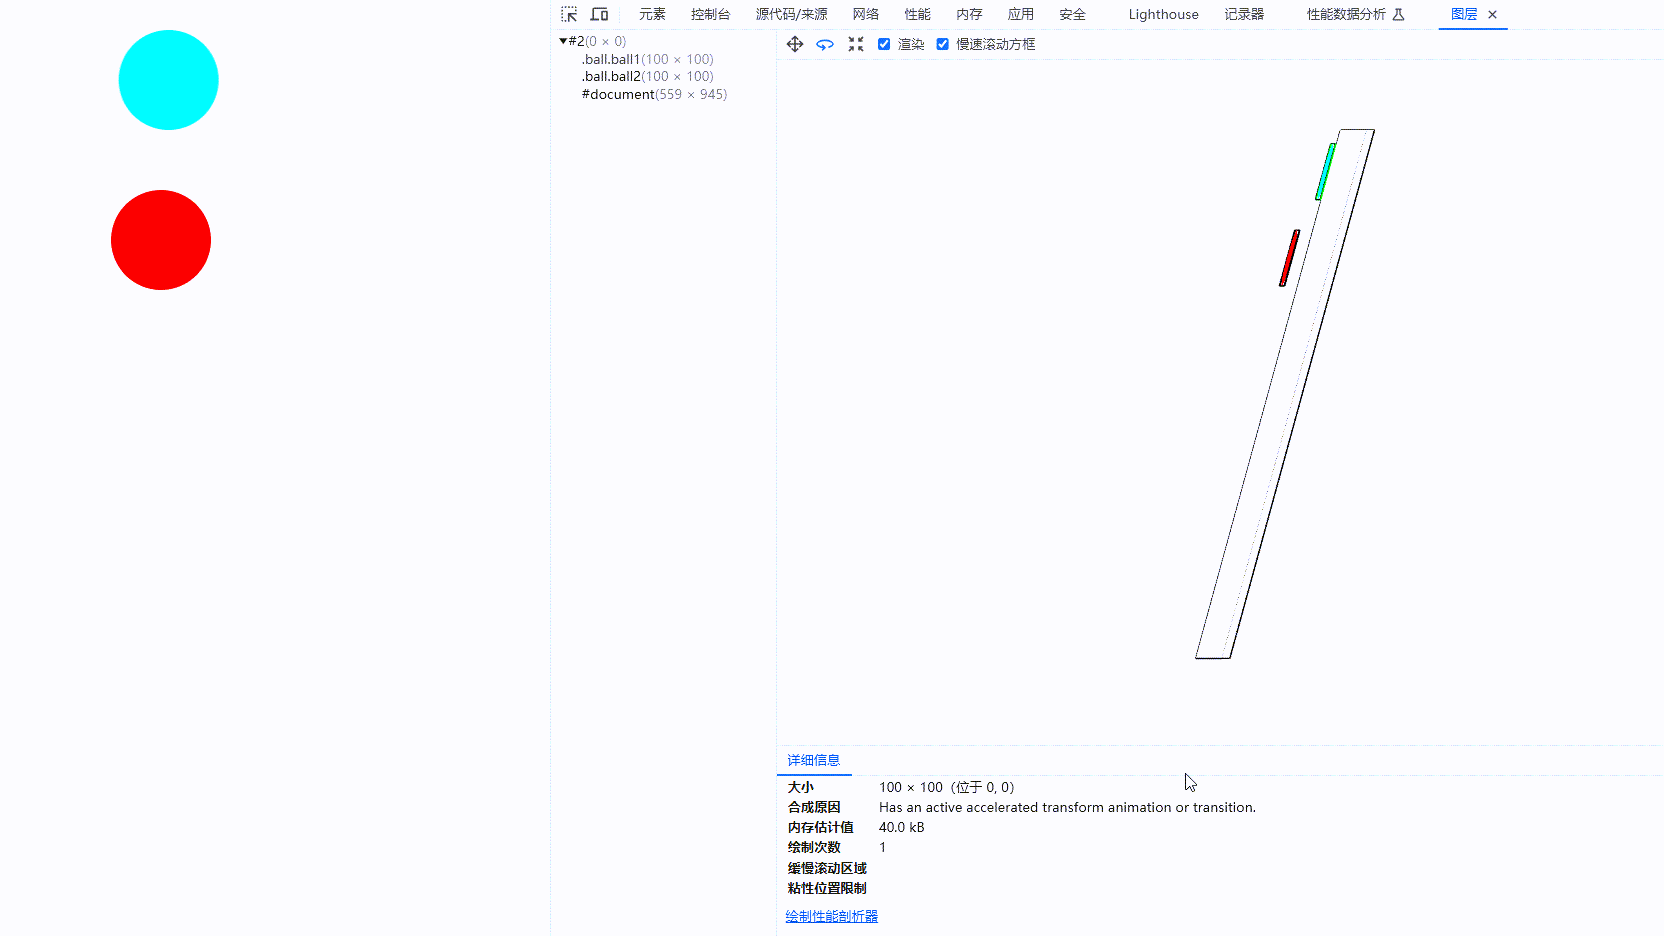This screenshot has width=1664, height=936.
Task: Click the compositing reason text
Action: coord(1067,807)
